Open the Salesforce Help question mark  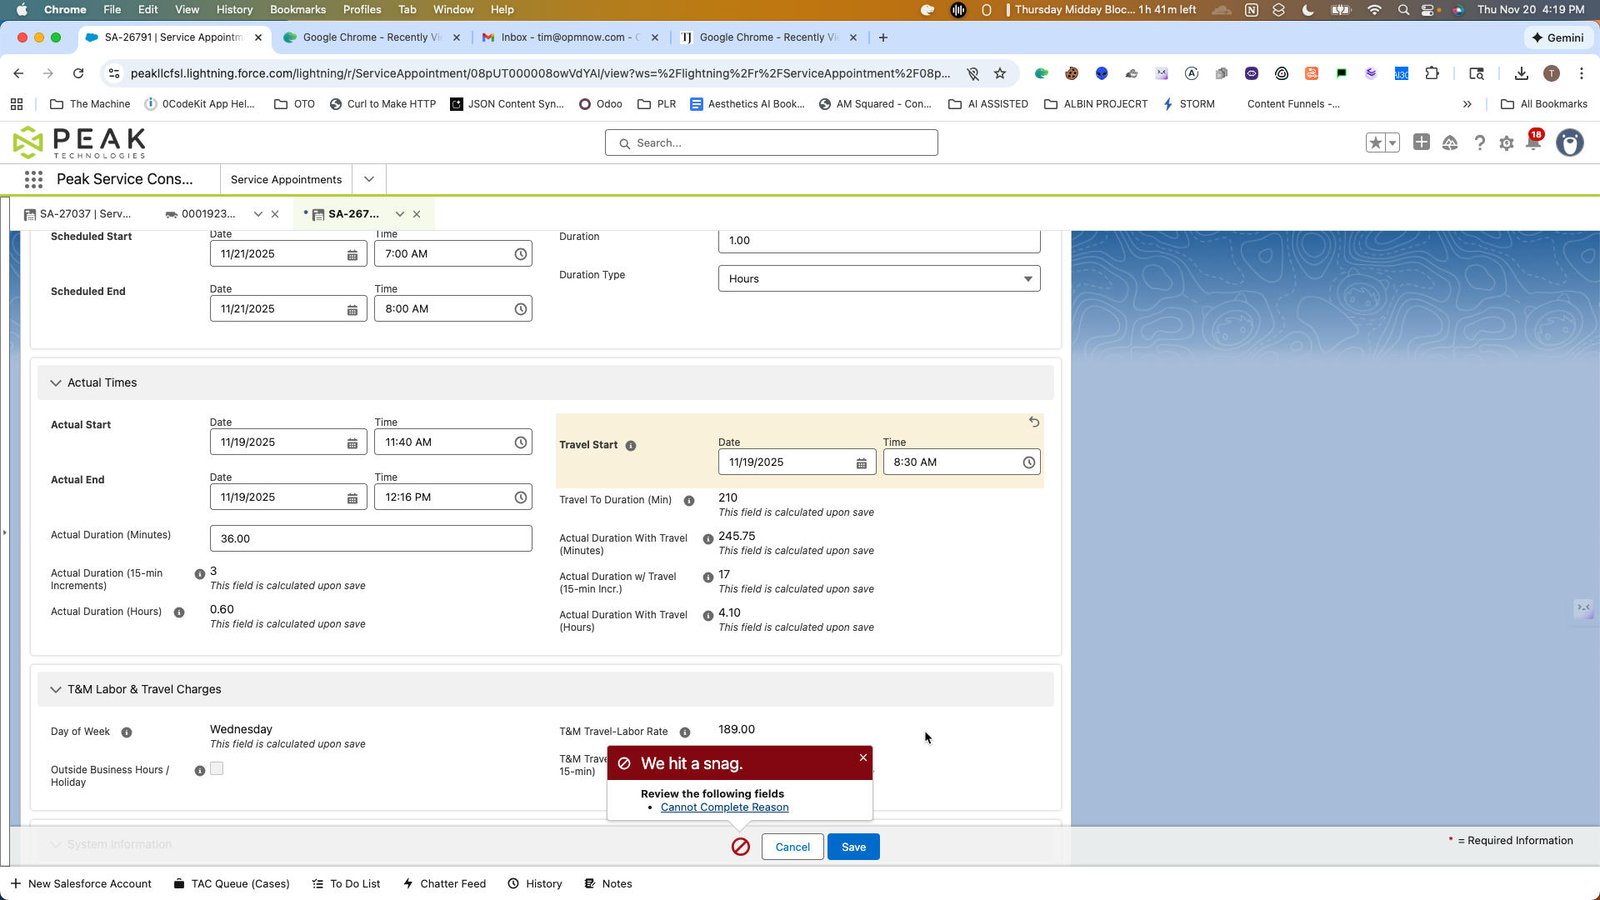point(1479,143)
